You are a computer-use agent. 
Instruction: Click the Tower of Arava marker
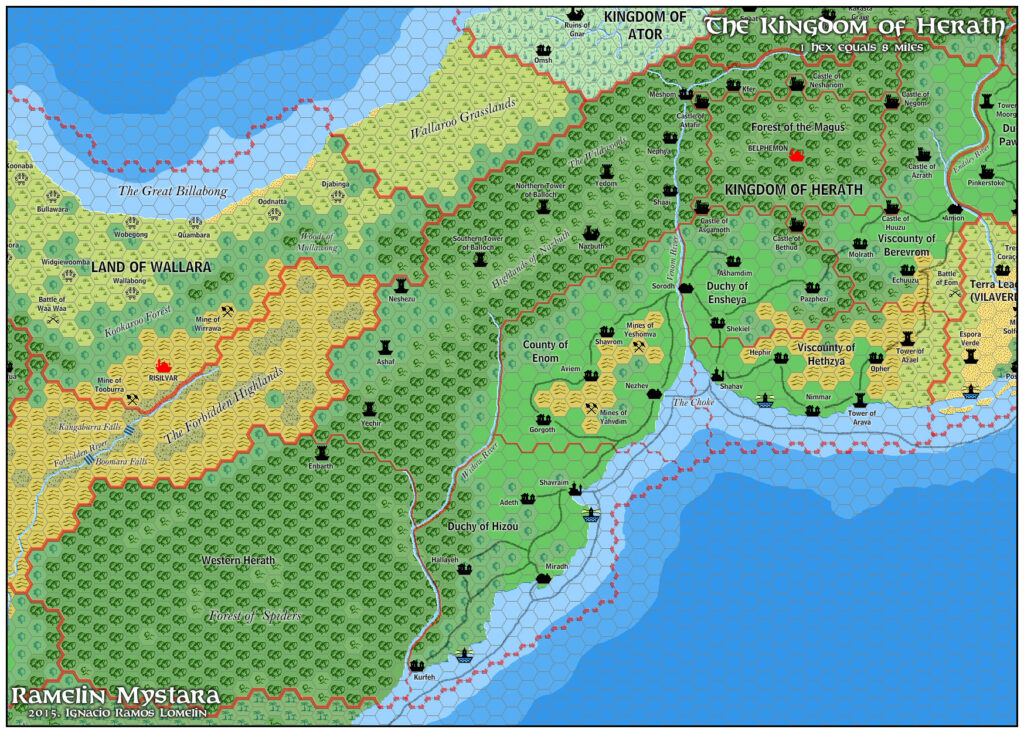(x=860, y=401)
